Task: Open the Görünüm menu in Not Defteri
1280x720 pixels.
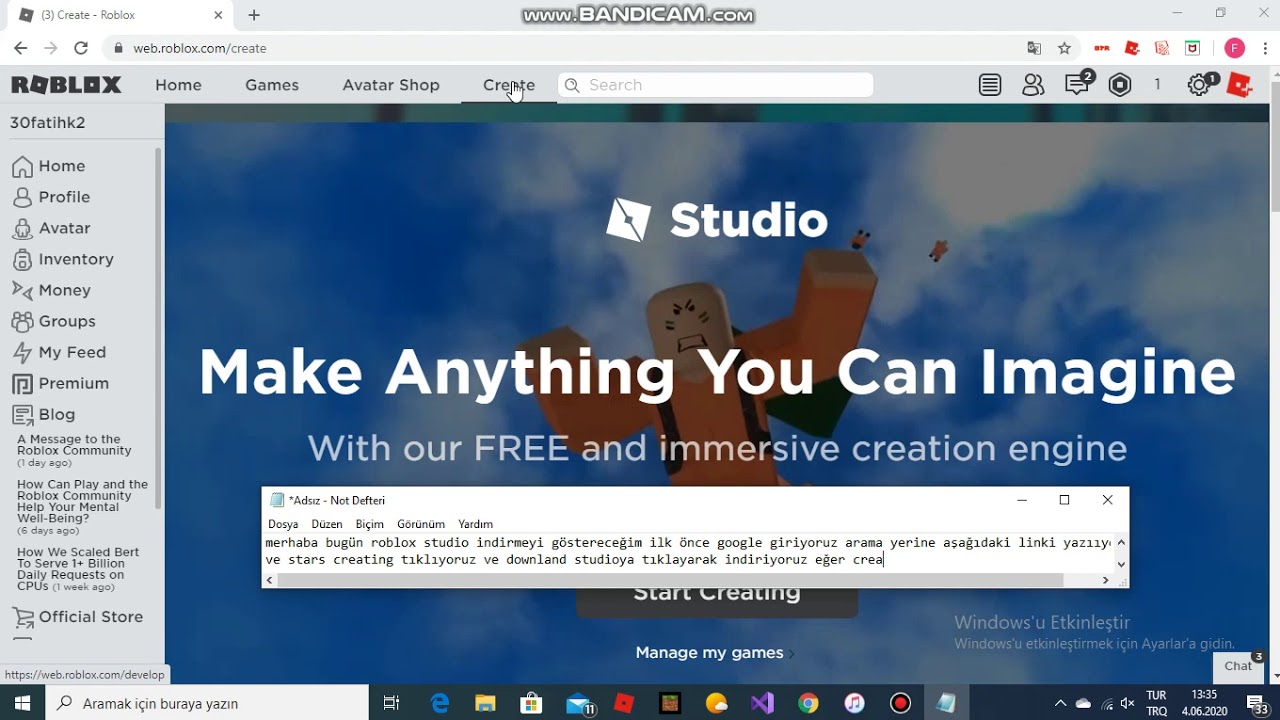Action: click(421, 524)
